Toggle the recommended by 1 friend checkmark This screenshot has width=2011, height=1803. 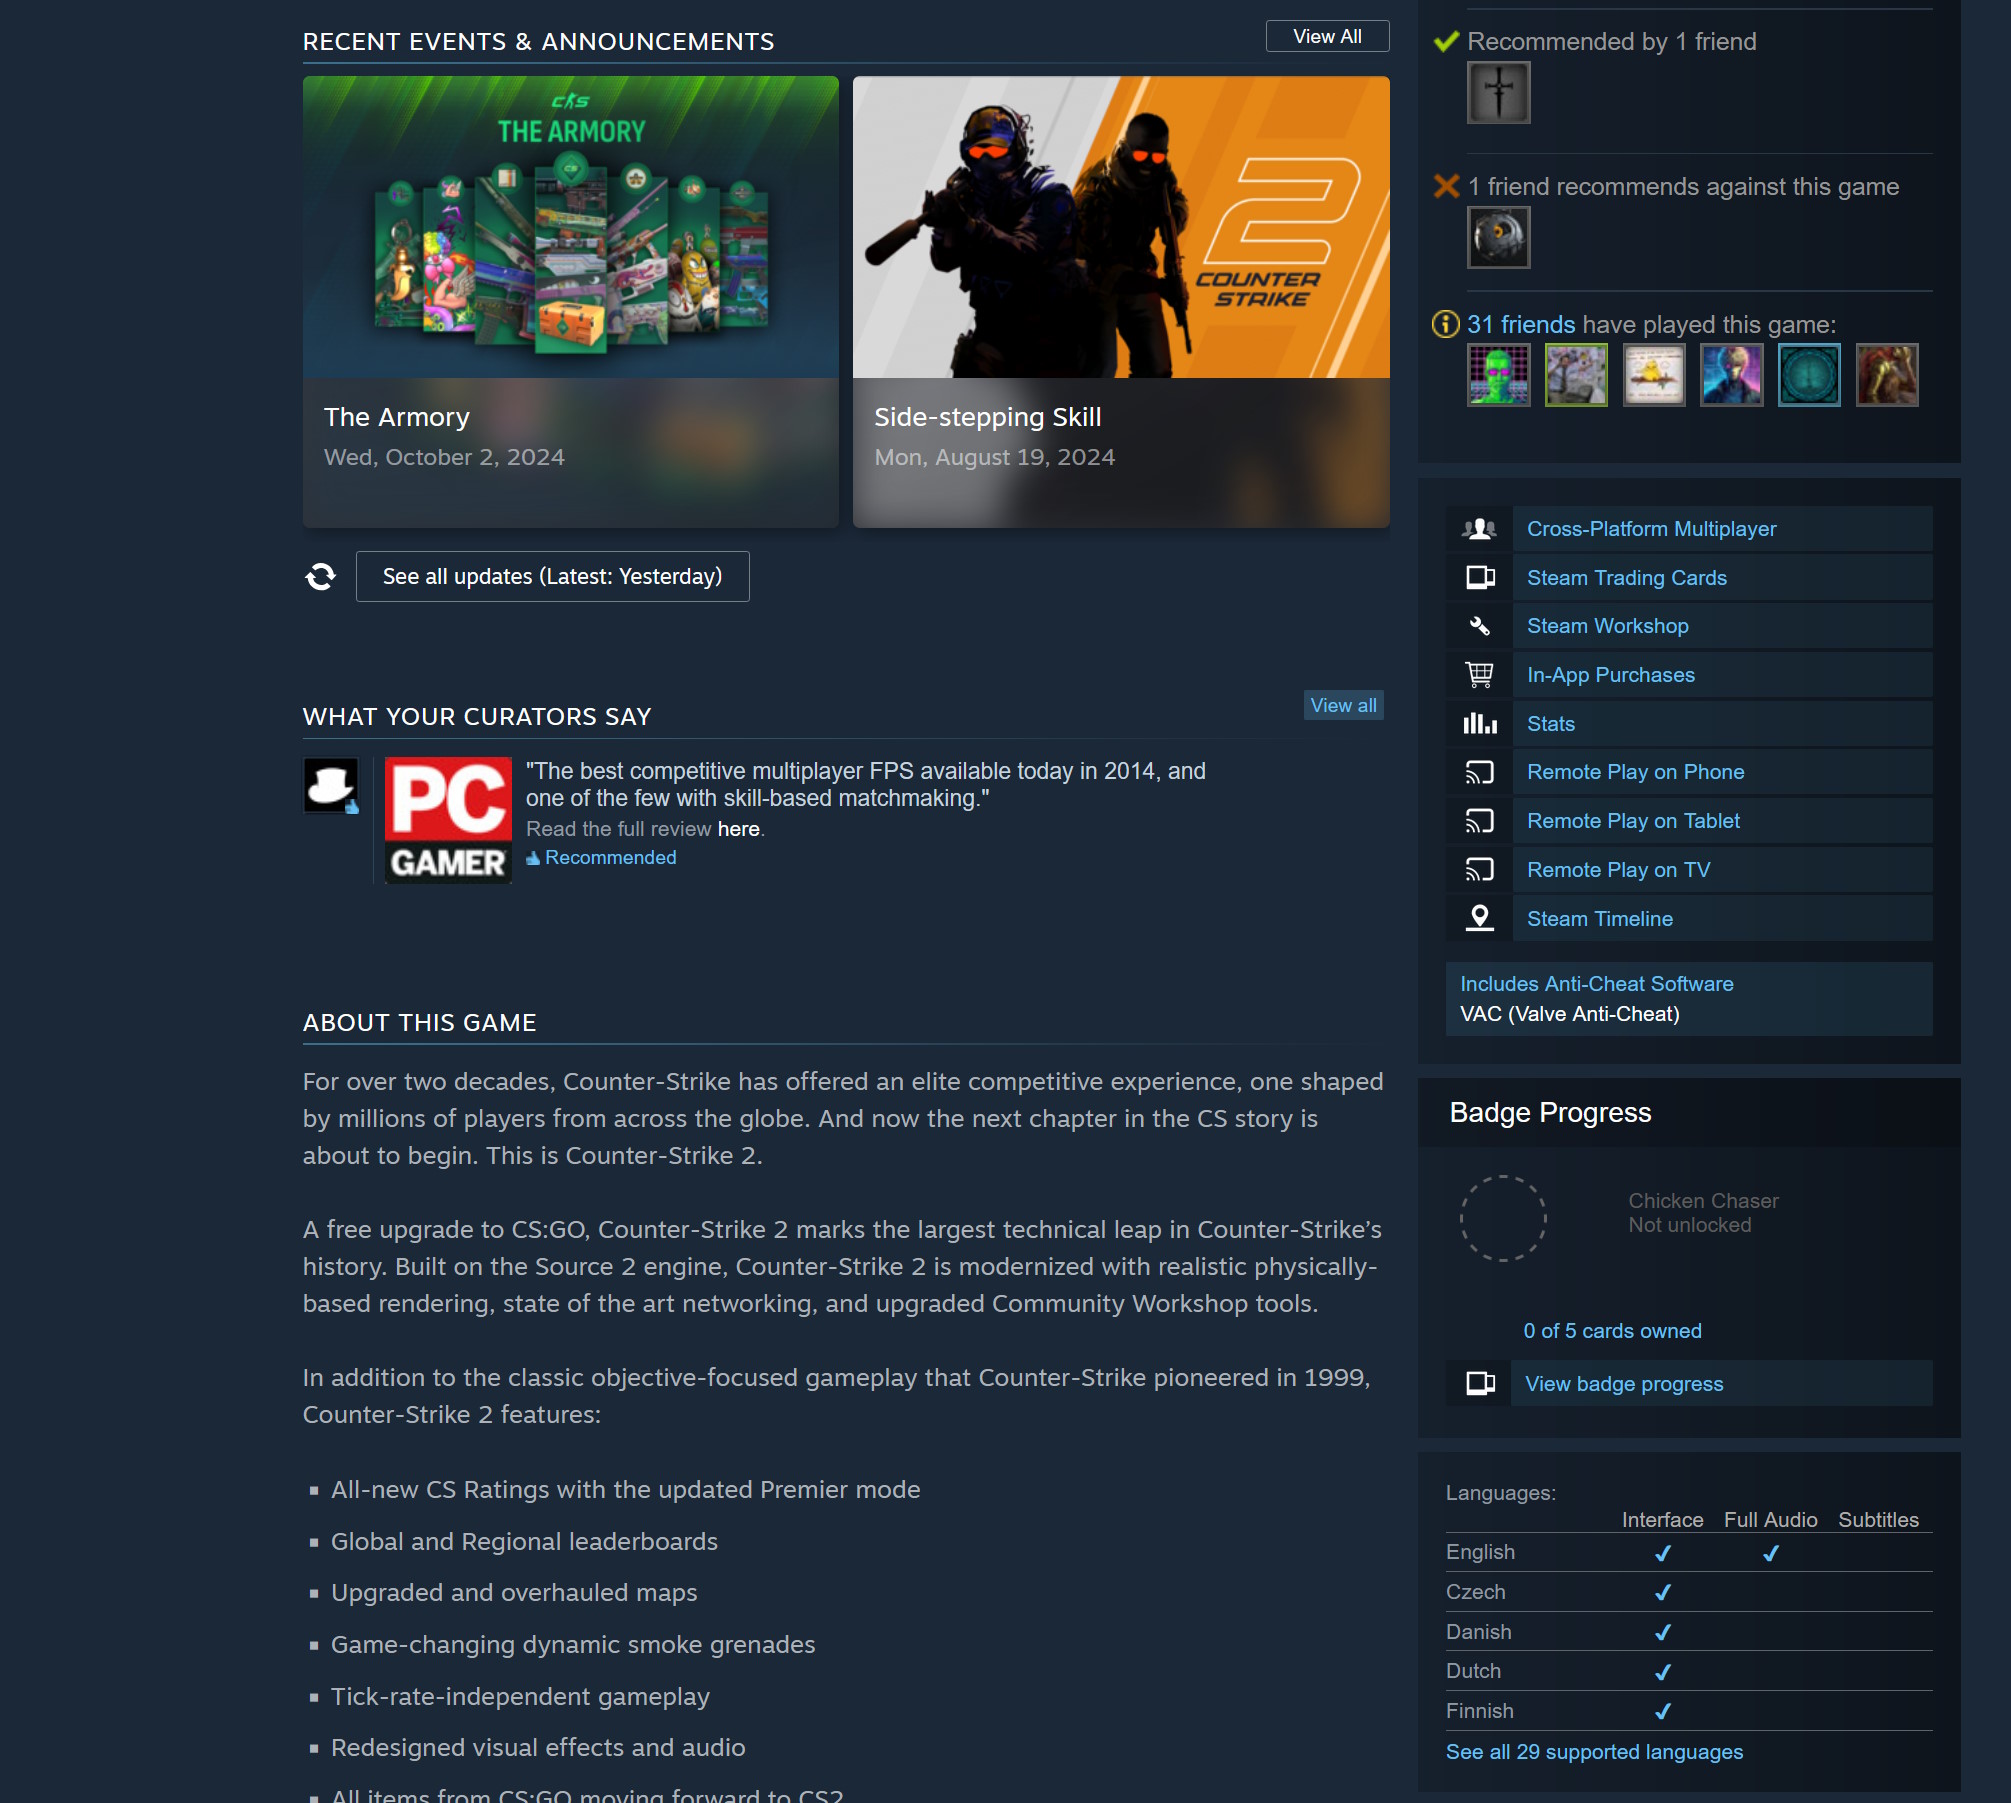(x=1447, y=38)
